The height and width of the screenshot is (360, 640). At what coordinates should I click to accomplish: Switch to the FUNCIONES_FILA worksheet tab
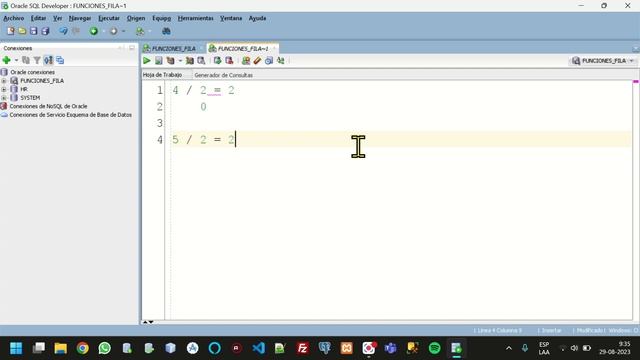pyautogui.click(x=173, y=49)
